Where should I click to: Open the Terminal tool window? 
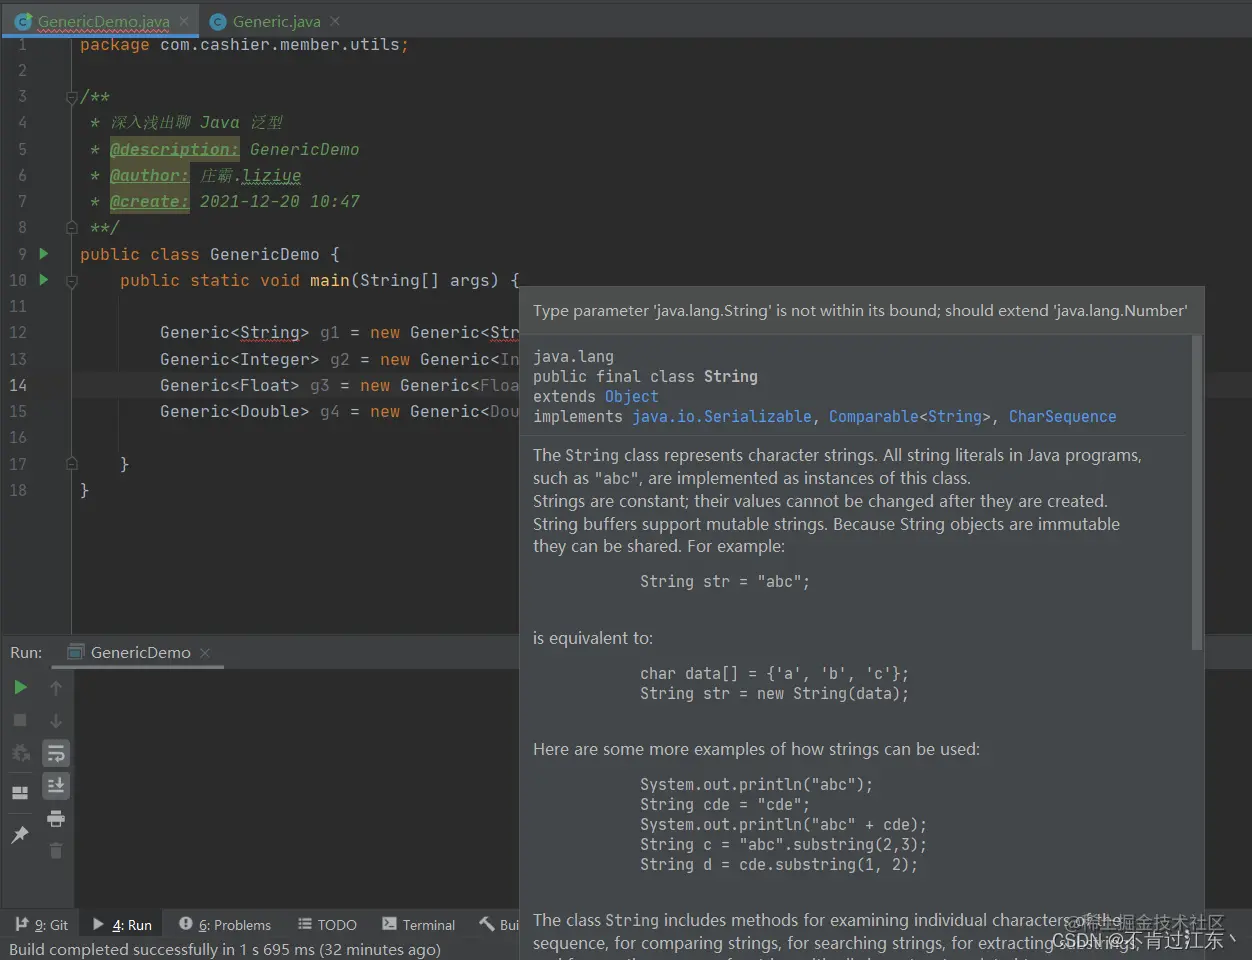[x=418, y=925]
